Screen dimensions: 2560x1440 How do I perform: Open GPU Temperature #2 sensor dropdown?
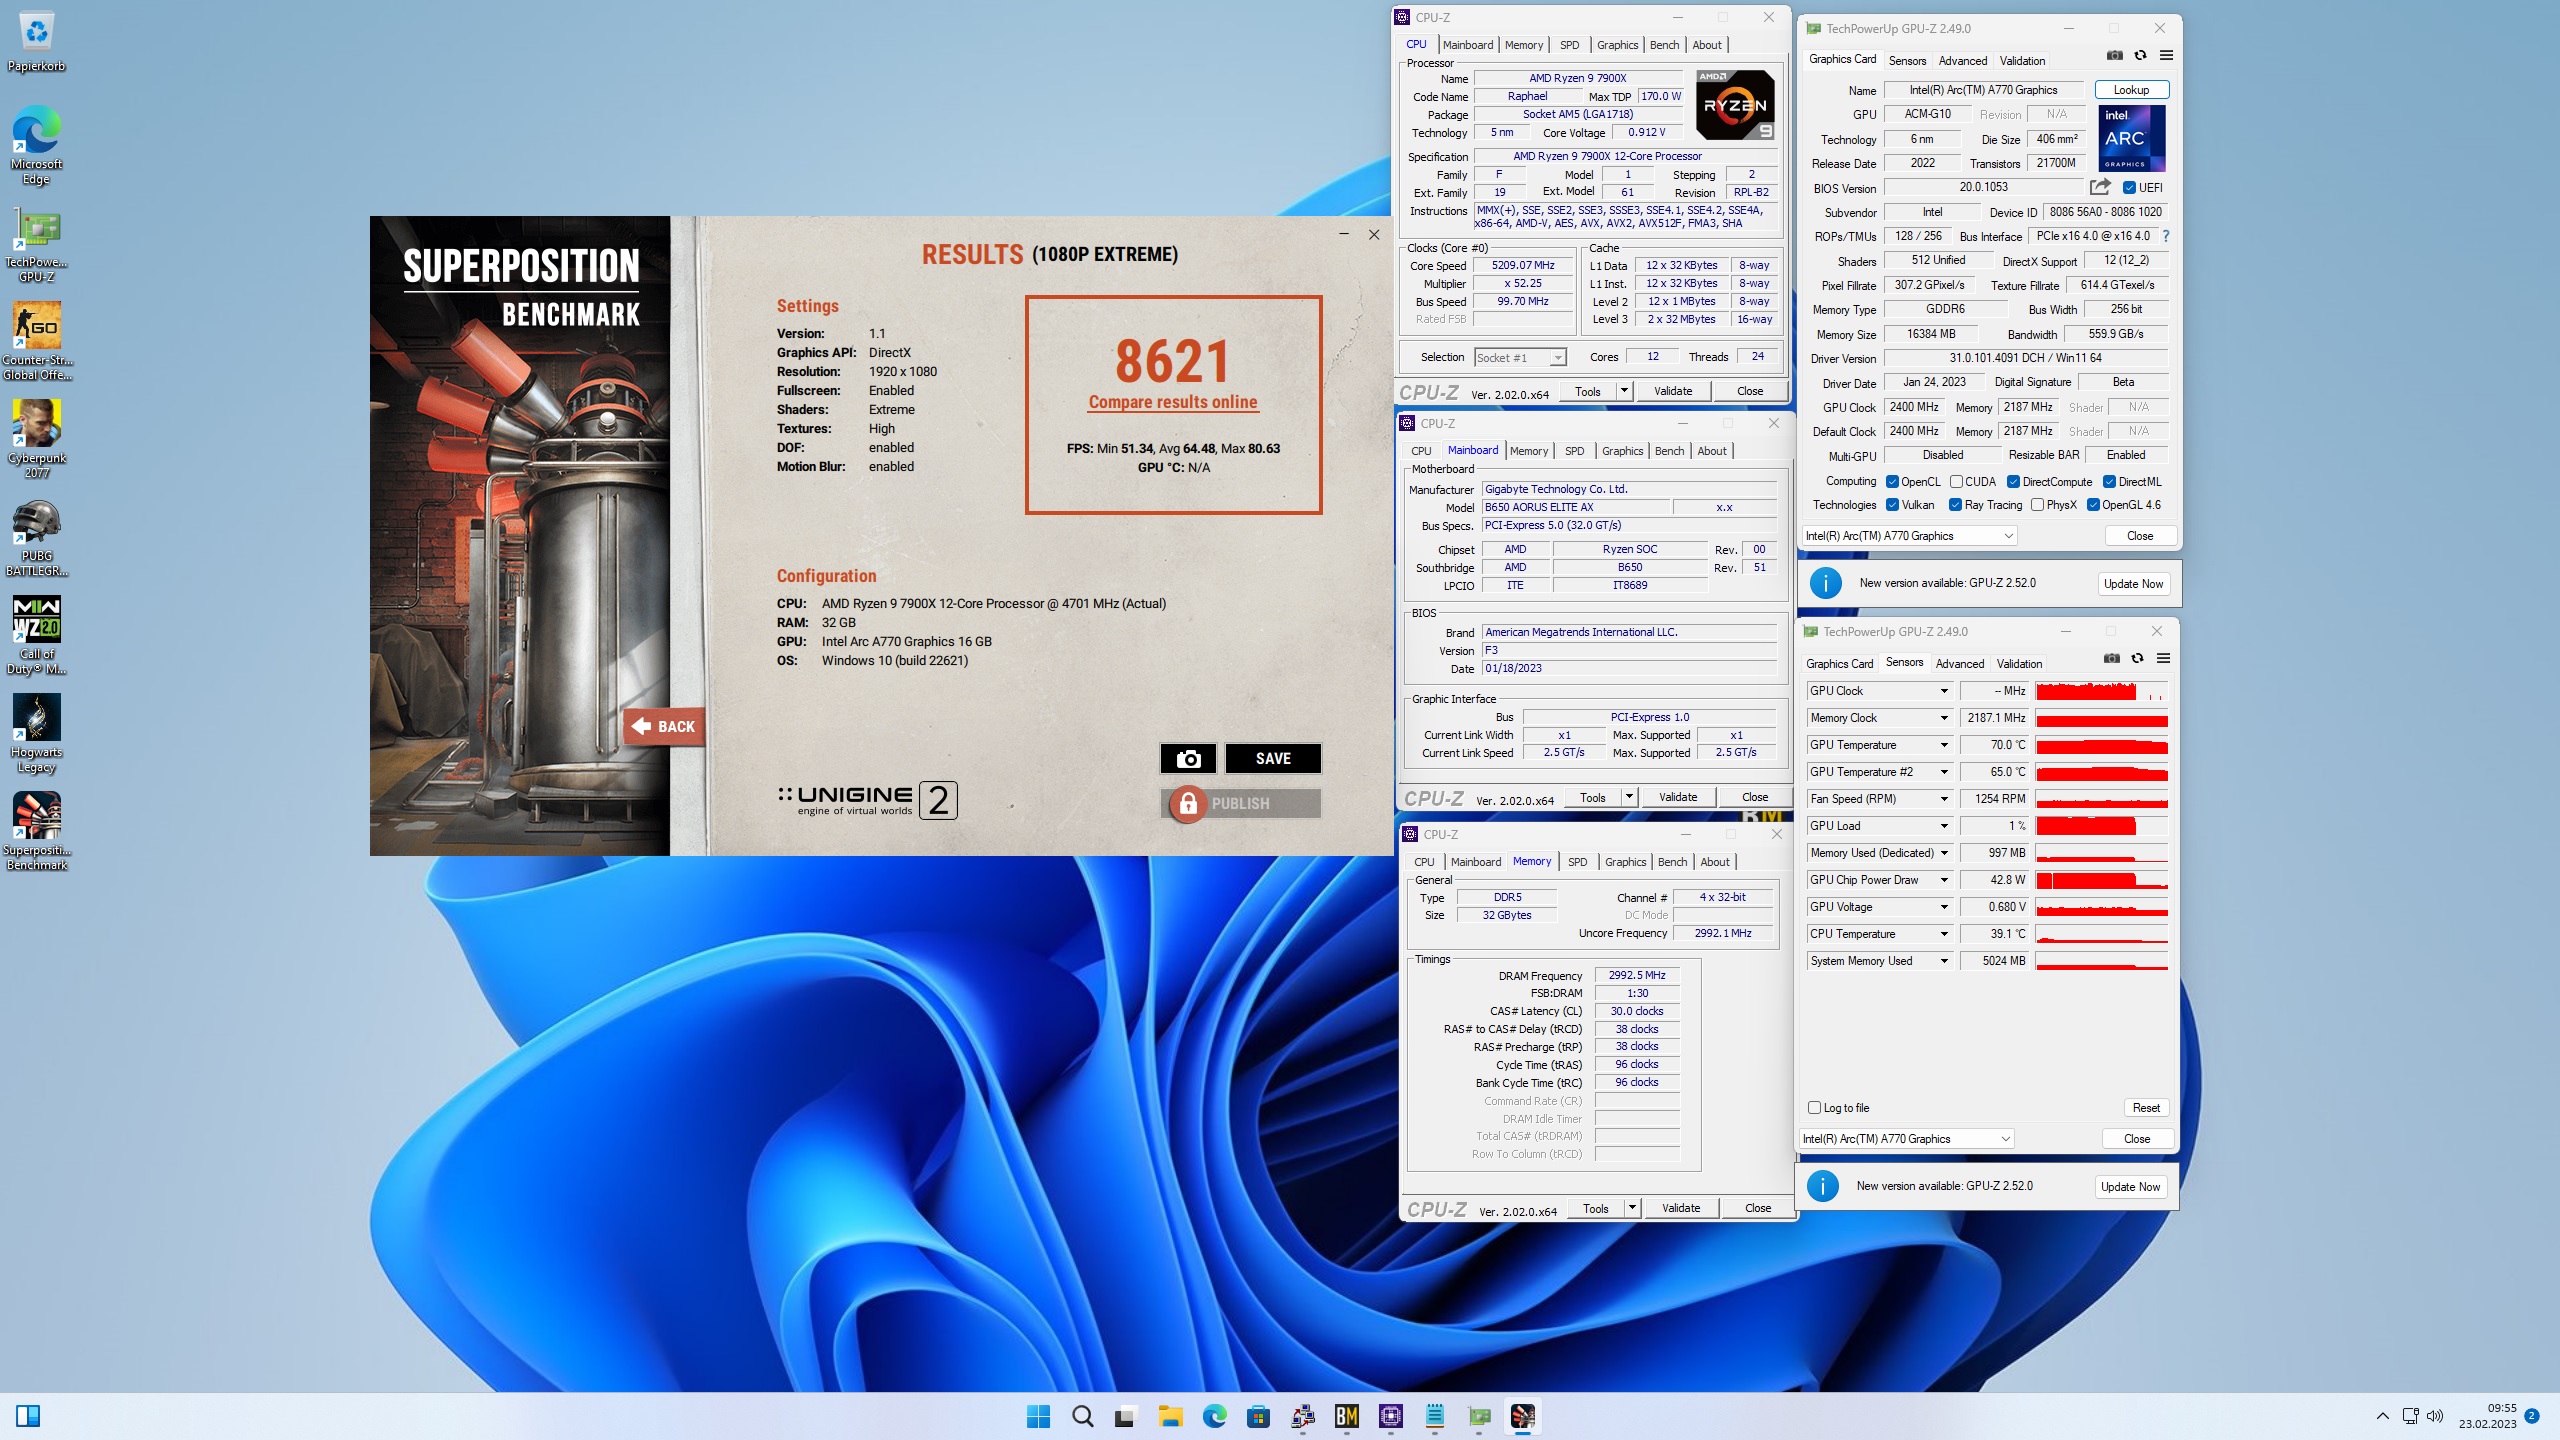[x=1944, y=772]
